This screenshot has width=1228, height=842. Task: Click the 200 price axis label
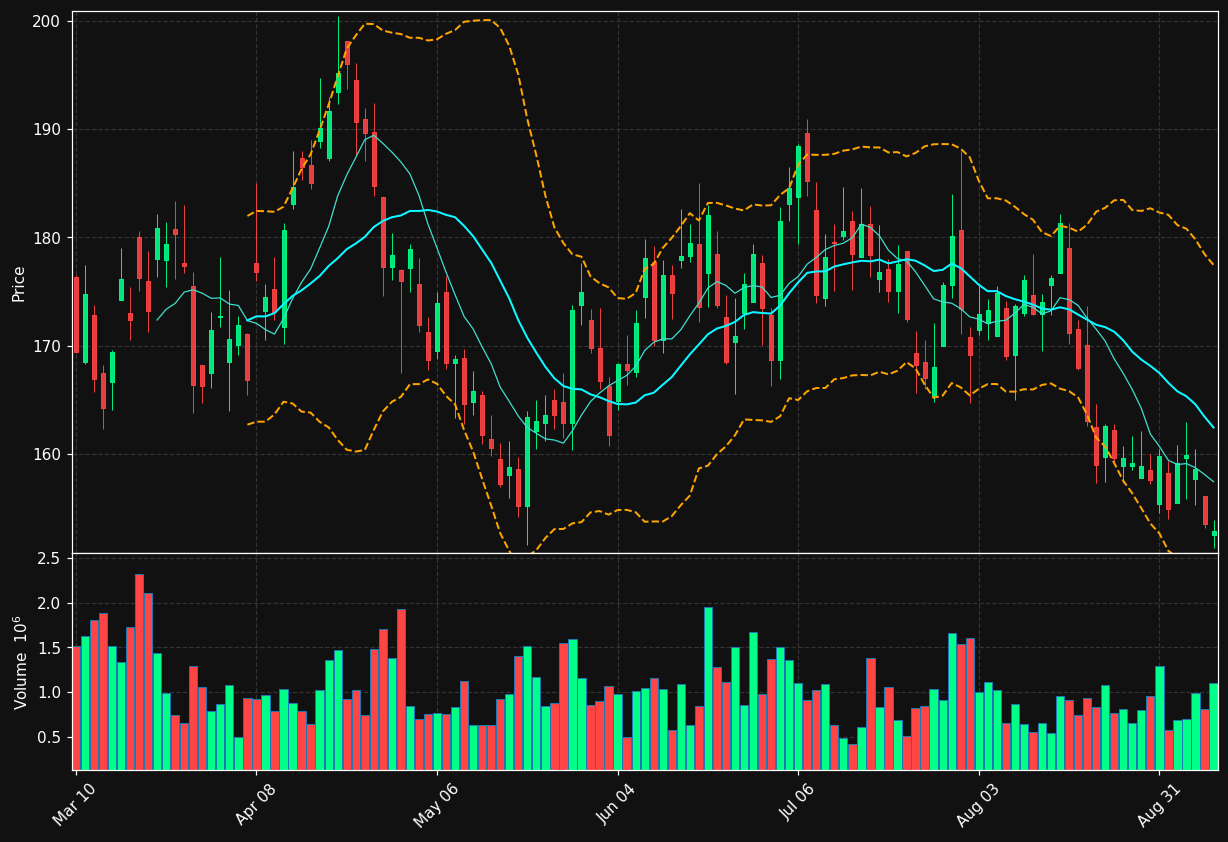click(48, 21)
